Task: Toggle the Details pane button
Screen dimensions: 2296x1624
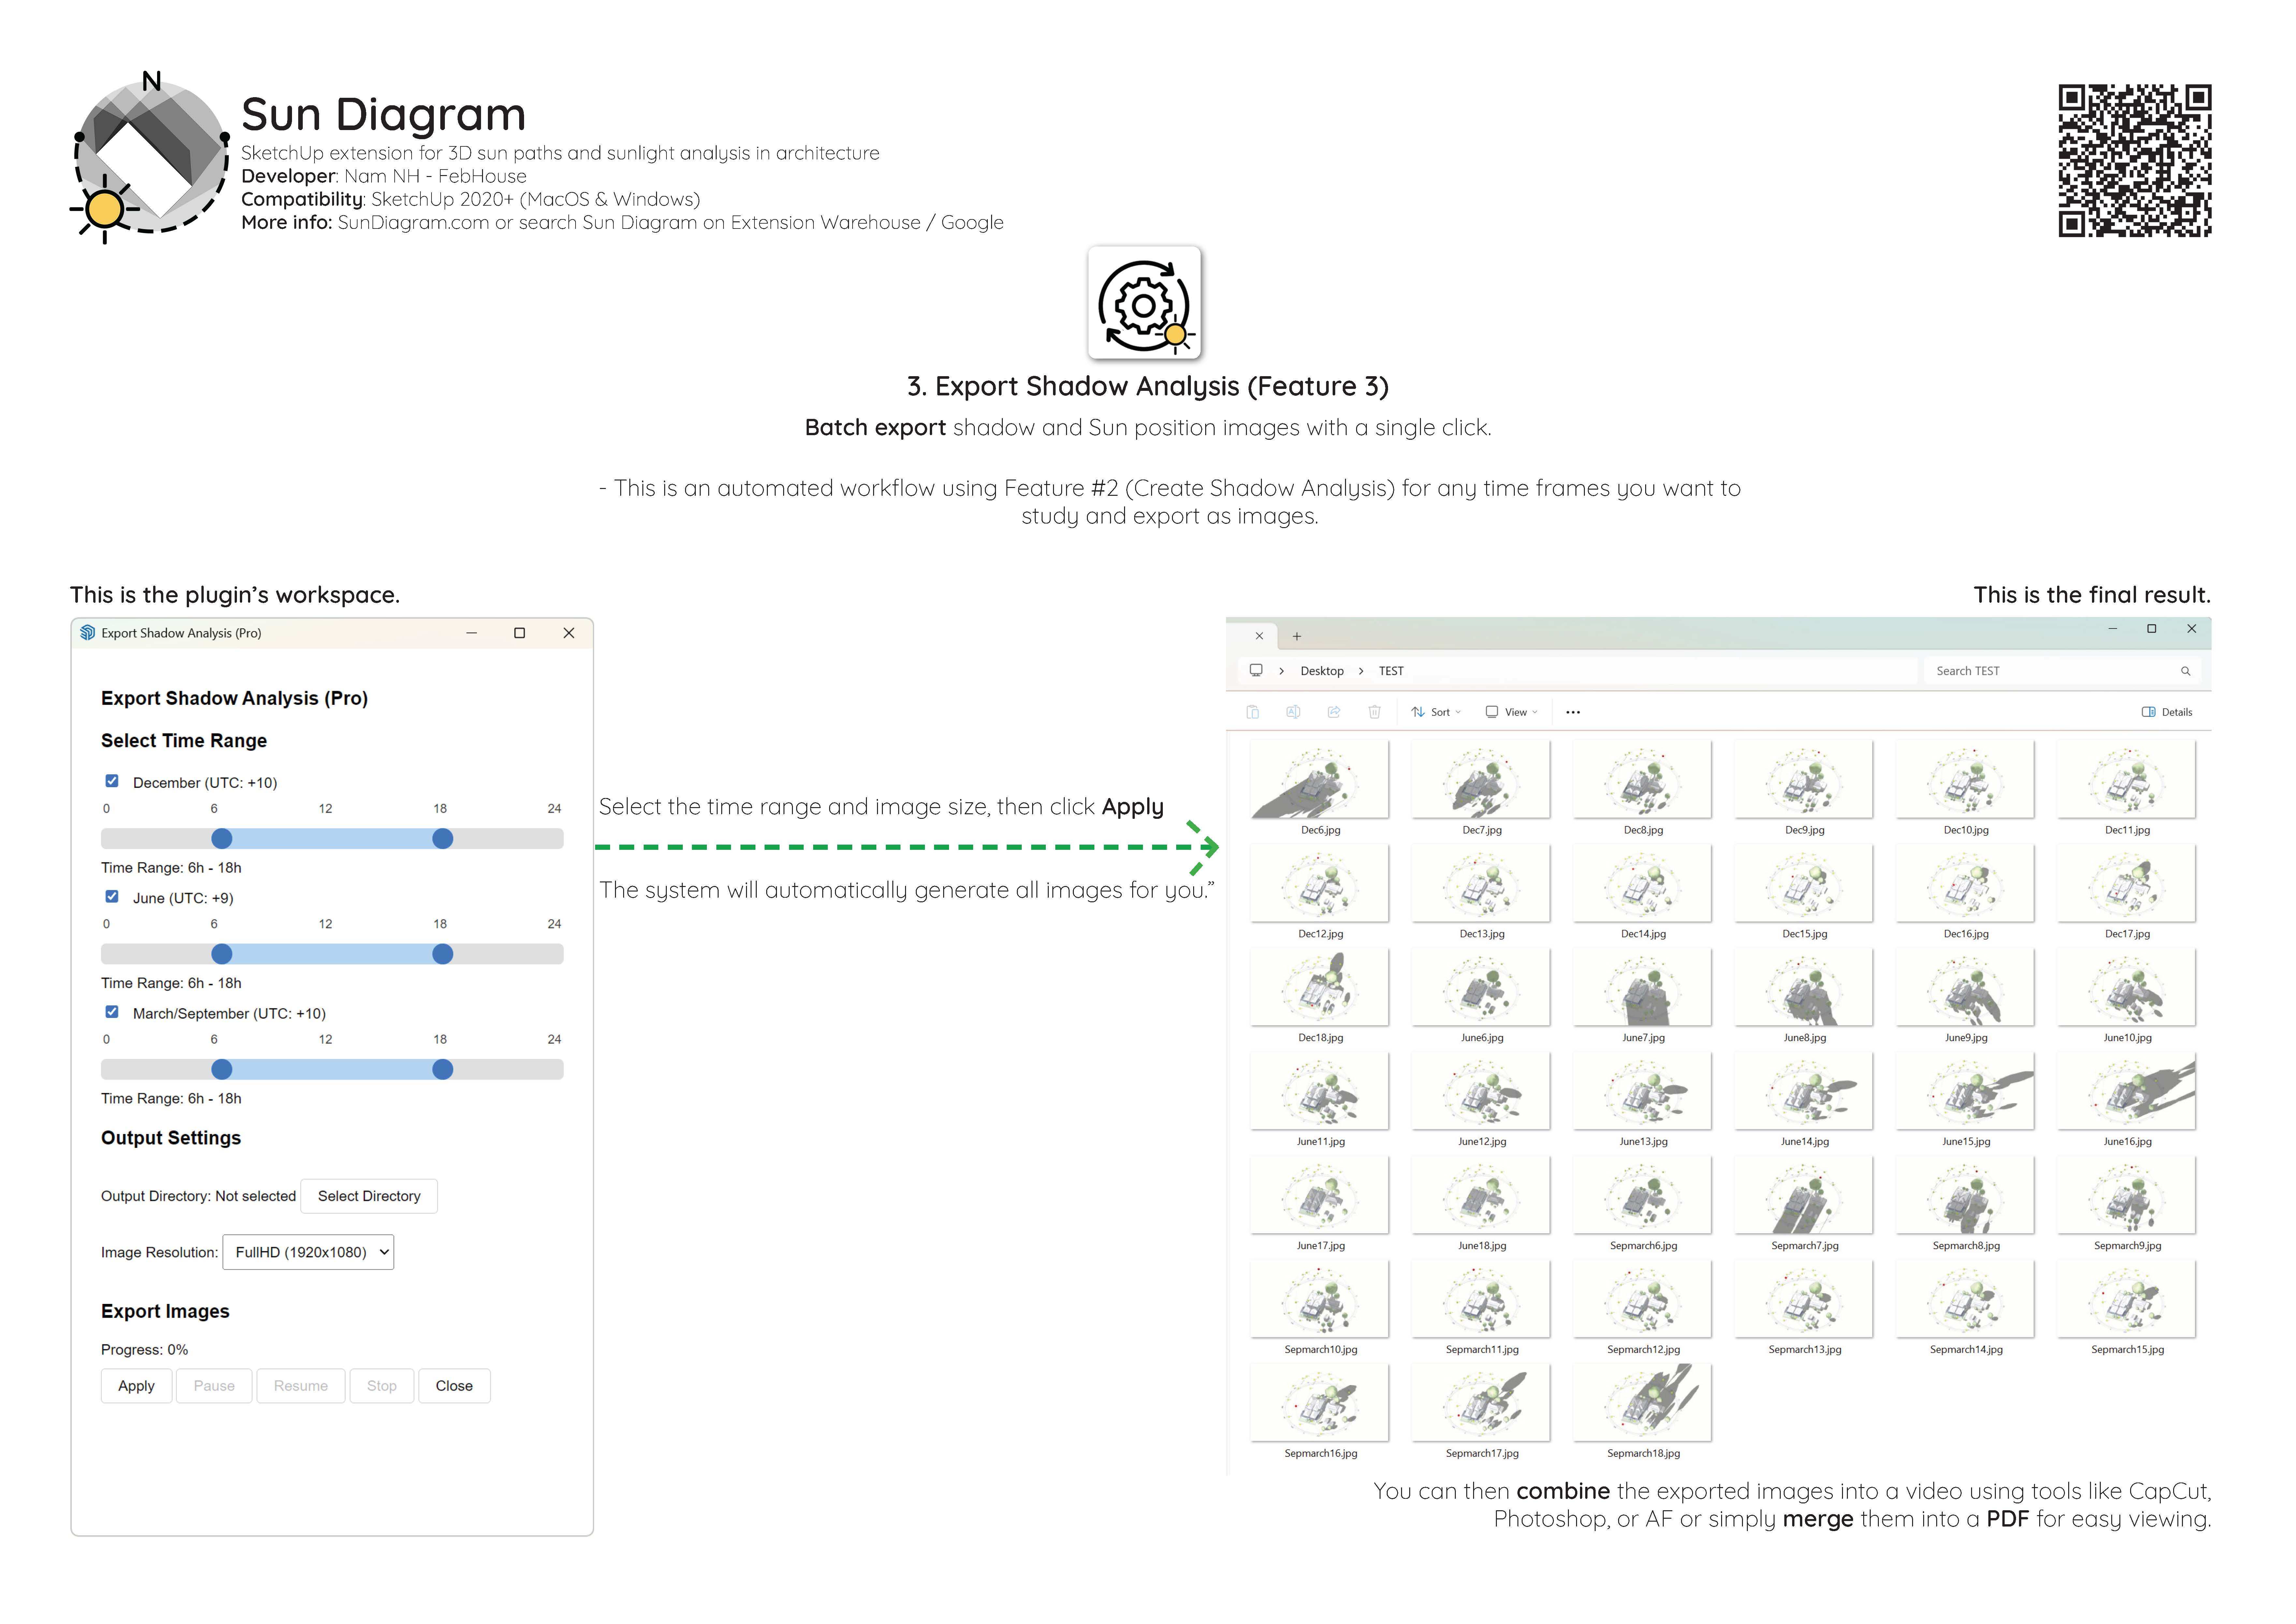Action: (x=2166, y=712)
